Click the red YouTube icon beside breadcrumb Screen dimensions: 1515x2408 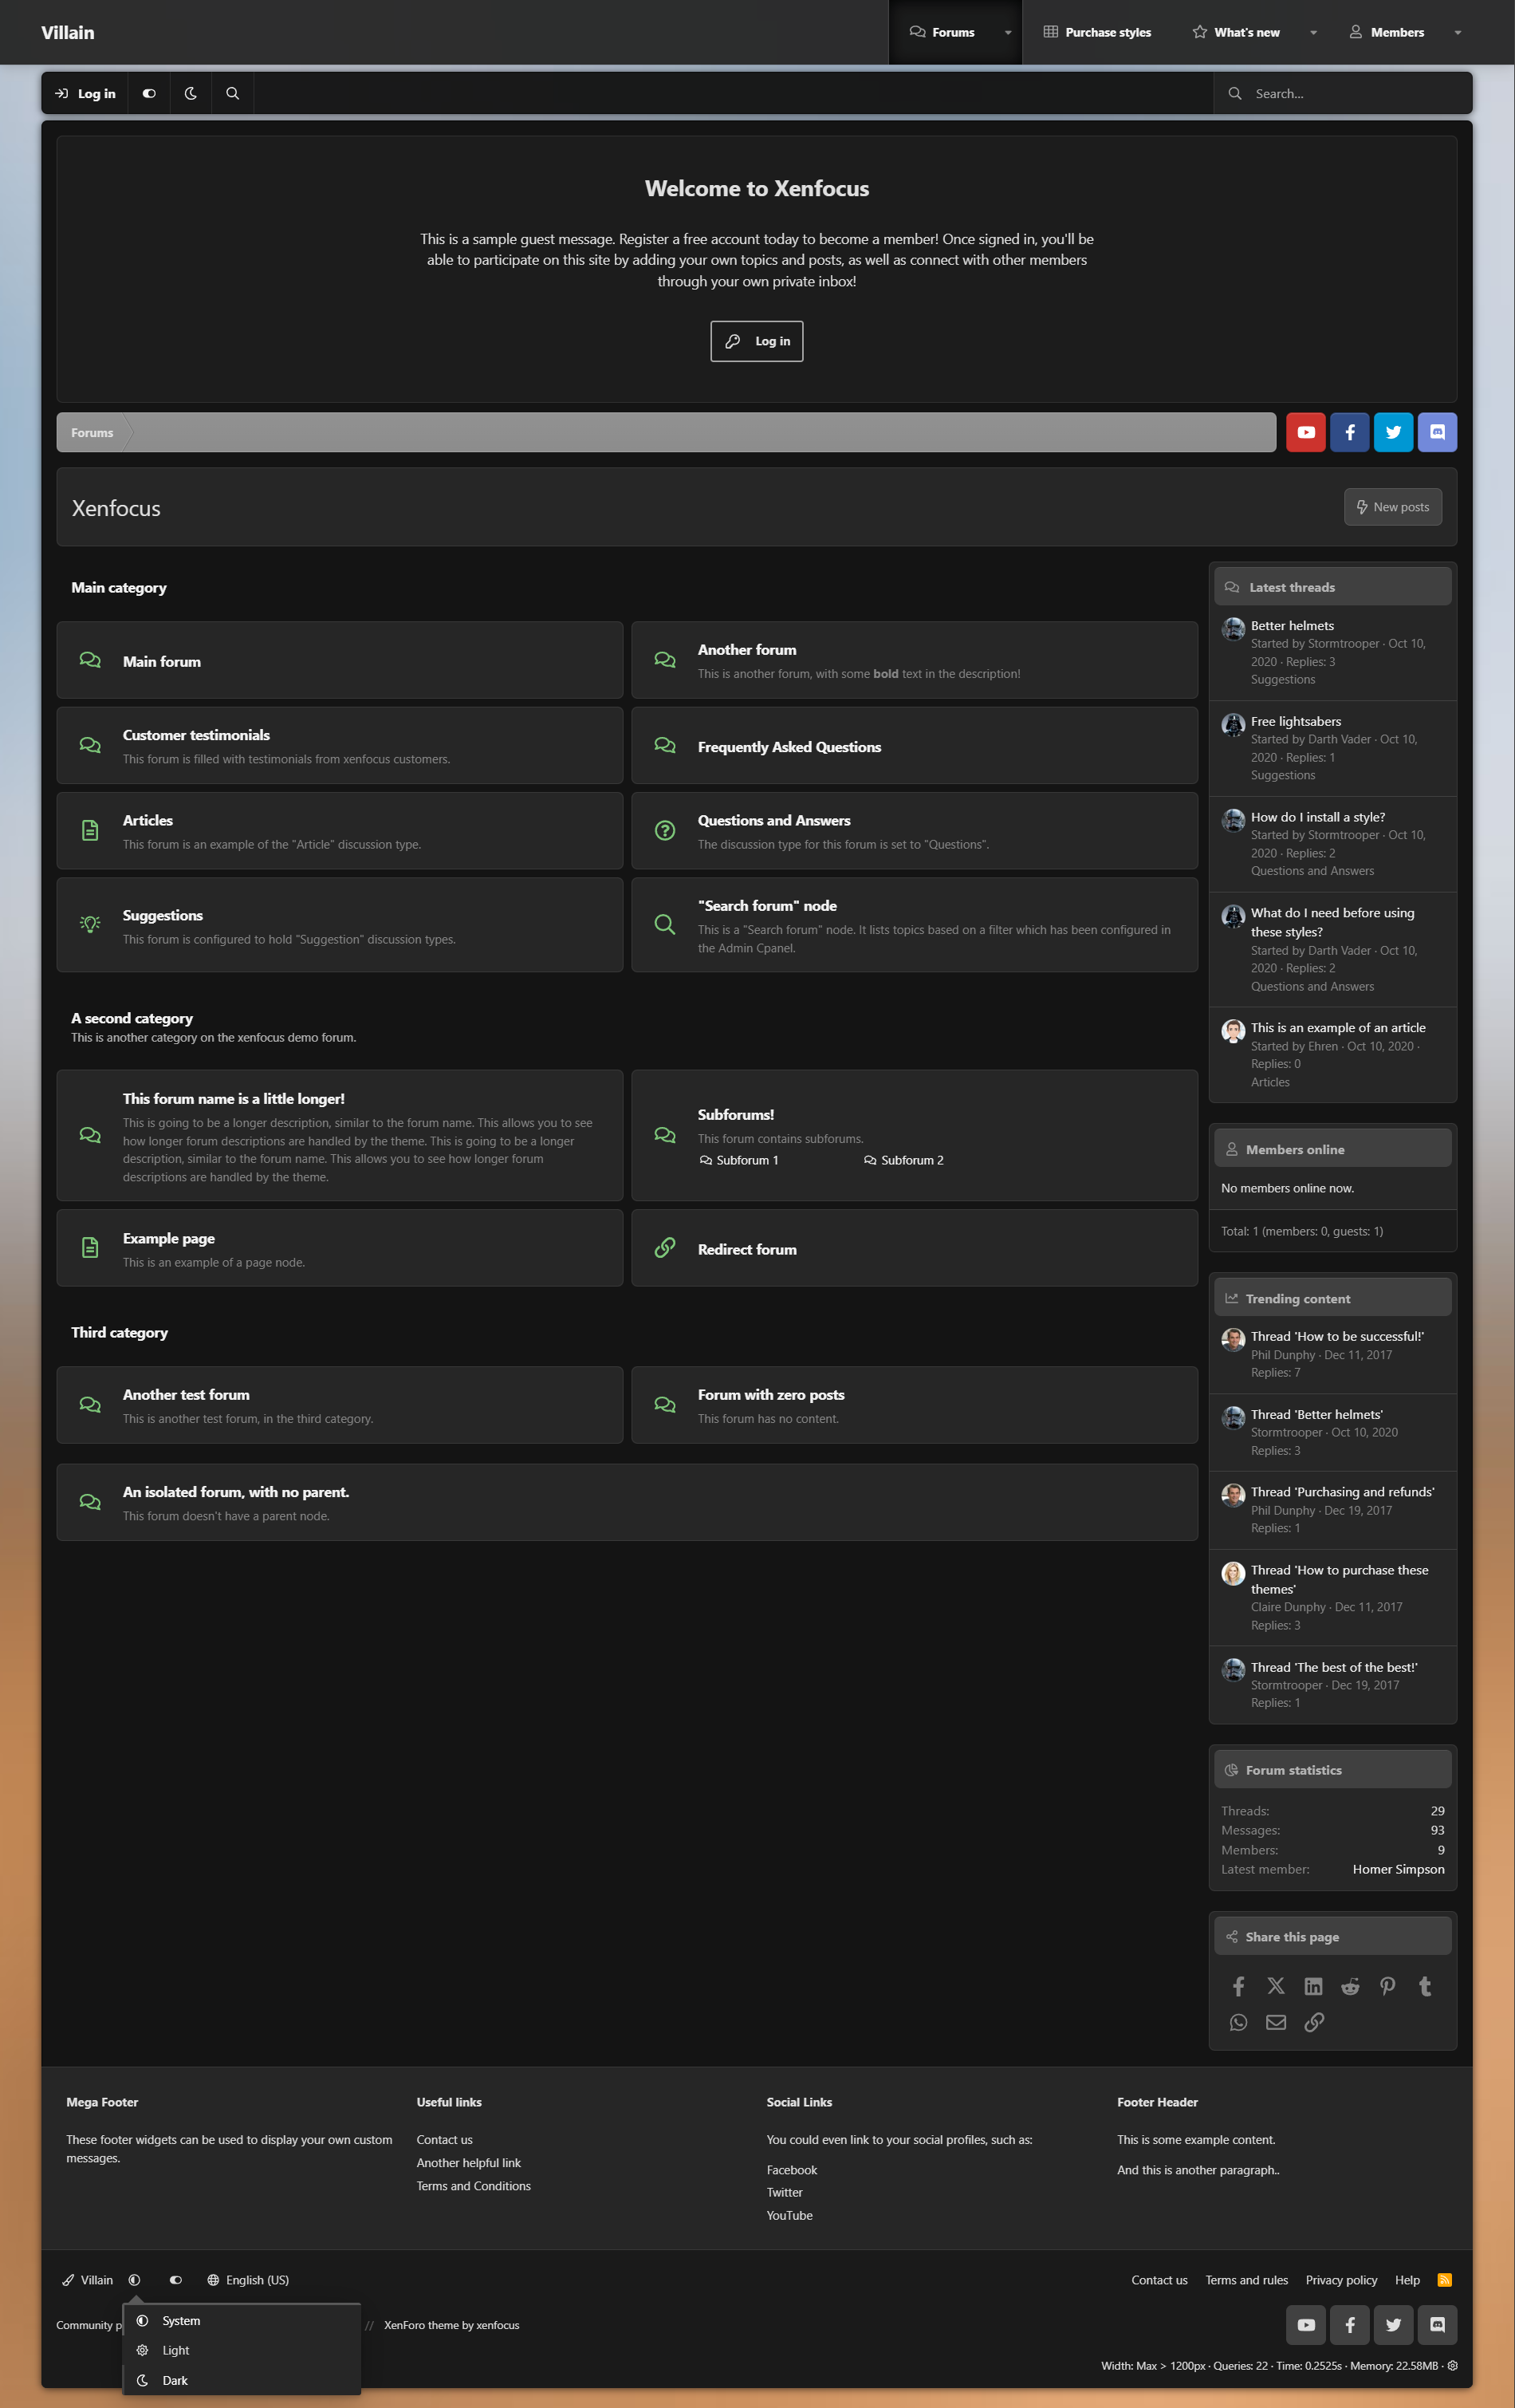(1305, 432)
